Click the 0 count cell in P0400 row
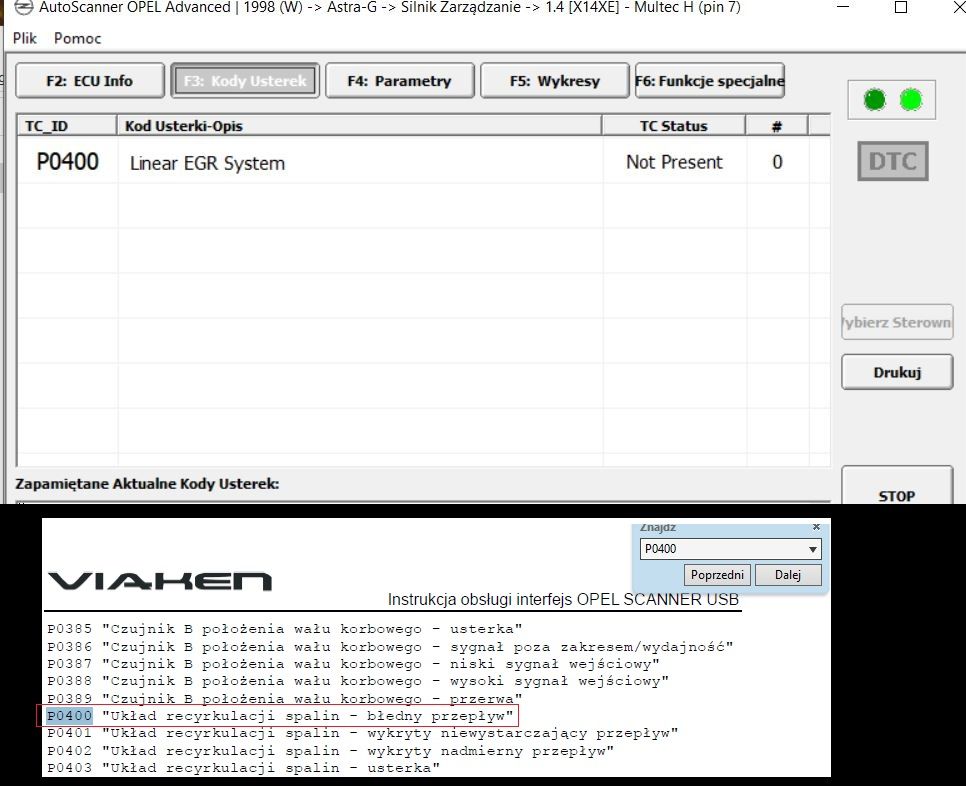The width and height of the screenshot is (966, 786). (x=777, y=162)
